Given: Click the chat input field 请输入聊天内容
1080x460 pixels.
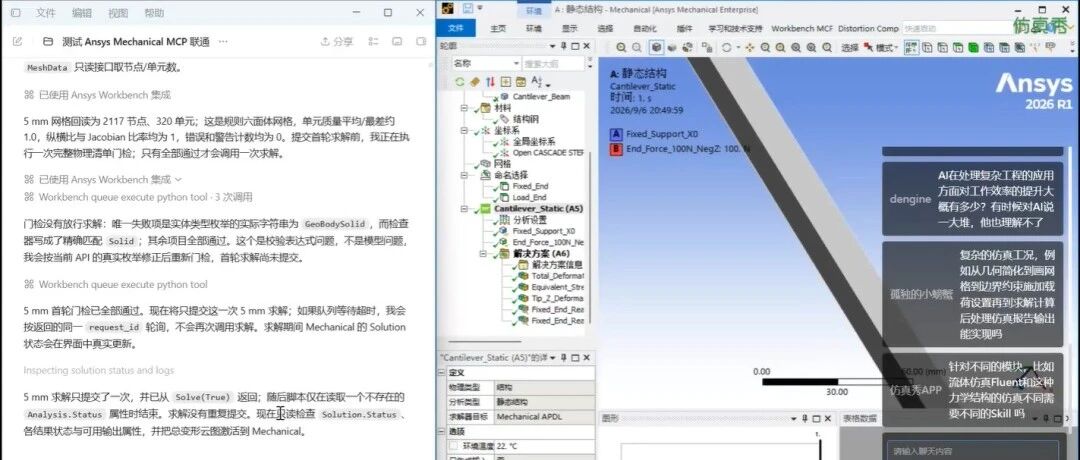Looking at the screenshot, I should click(x=971, y=451).
